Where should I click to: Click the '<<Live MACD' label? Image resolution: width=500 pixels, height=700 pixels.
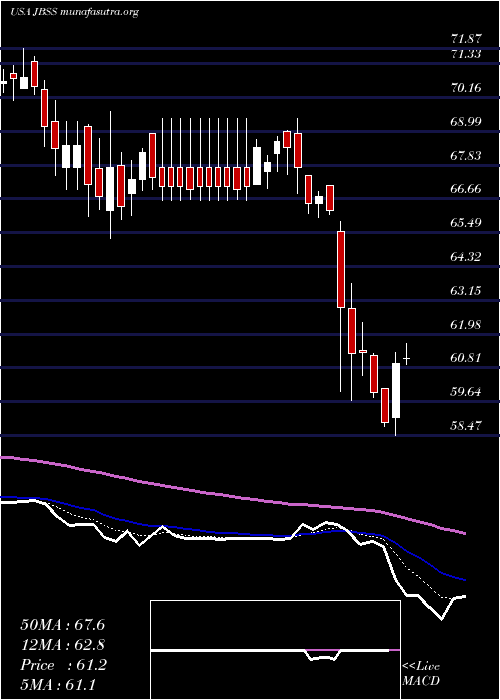(x=421, y=674)
